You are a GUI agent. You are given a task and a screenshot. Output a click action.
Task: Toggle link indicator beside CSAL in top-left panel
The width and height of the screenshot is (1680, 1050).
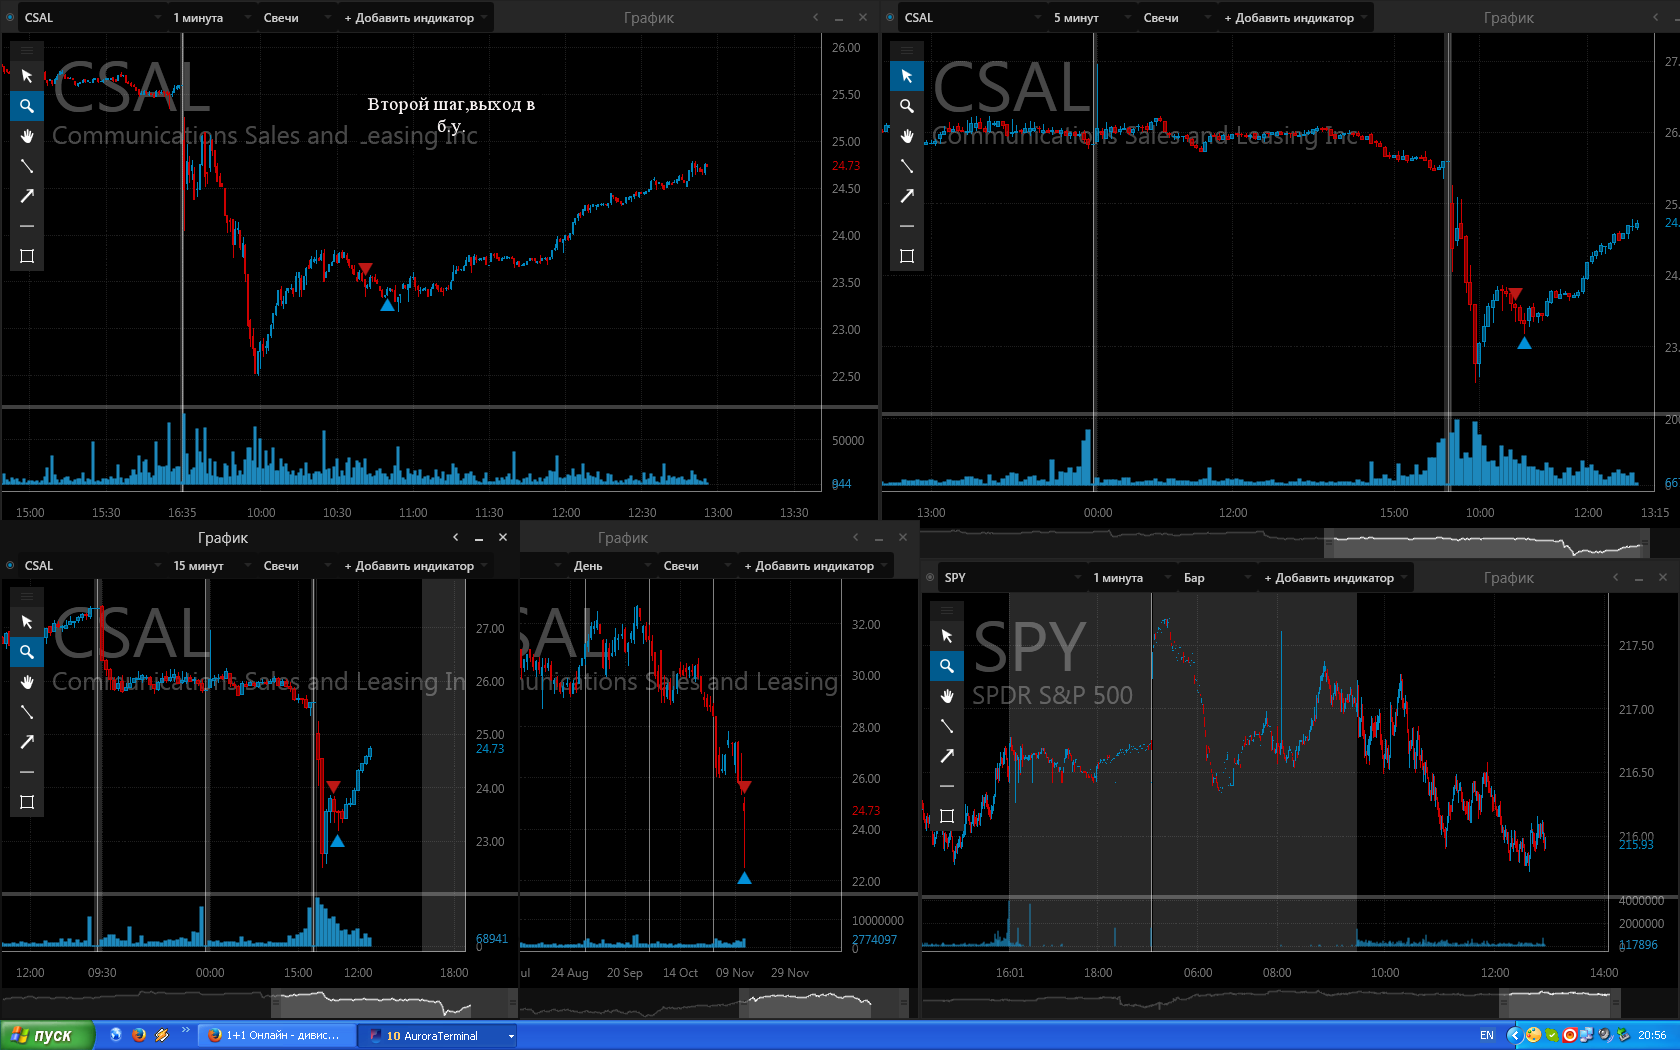pos(10,18)
